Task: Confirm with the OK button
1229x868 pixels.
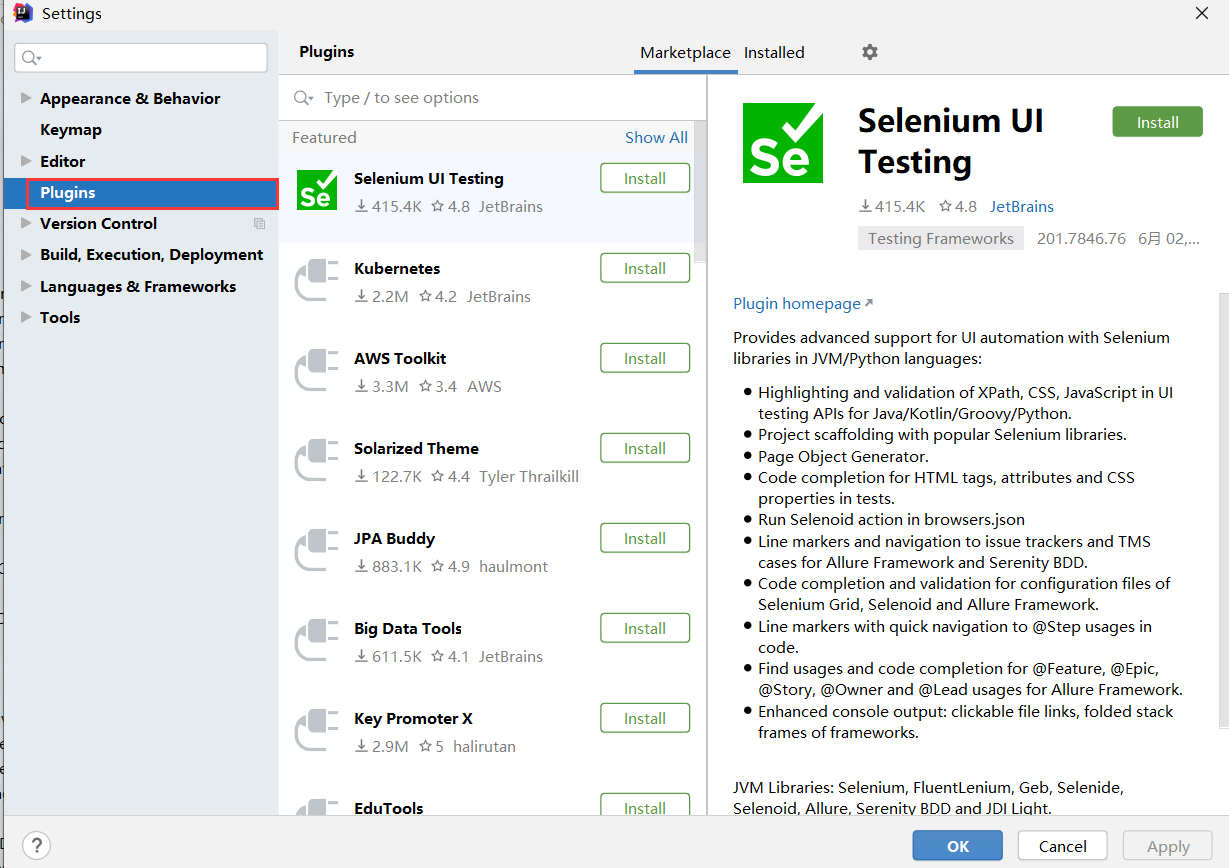Action: tap(958, 846)
